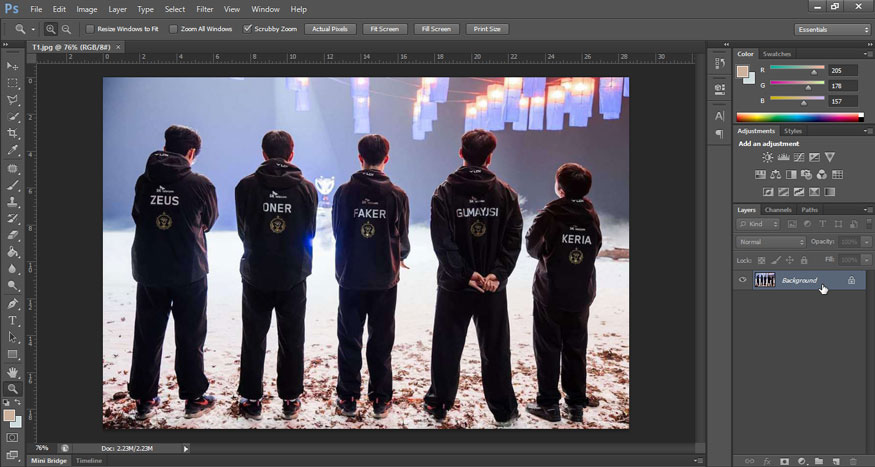
Task: Expand the layer Kind filter dropdown
Action: [759, 225]
